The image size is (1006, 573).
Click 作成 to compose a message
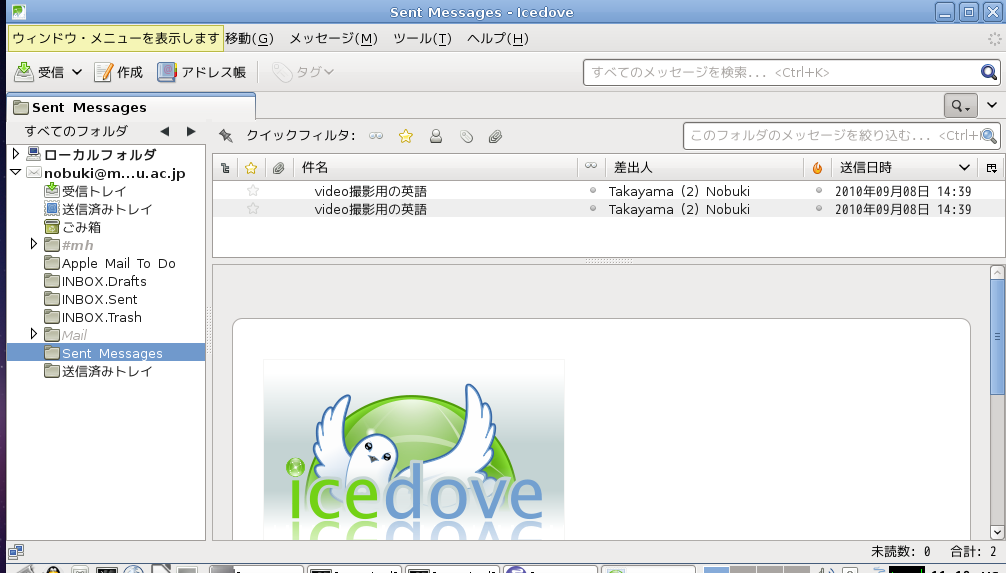(119, 72)
